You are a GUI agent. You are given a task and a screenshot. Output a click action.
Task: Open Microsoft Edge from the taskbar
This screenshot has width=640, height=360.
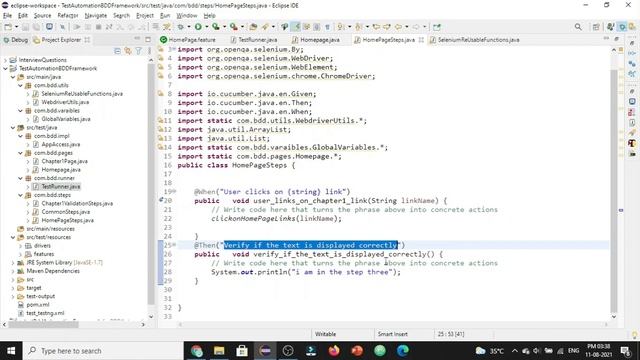[403, 351]
